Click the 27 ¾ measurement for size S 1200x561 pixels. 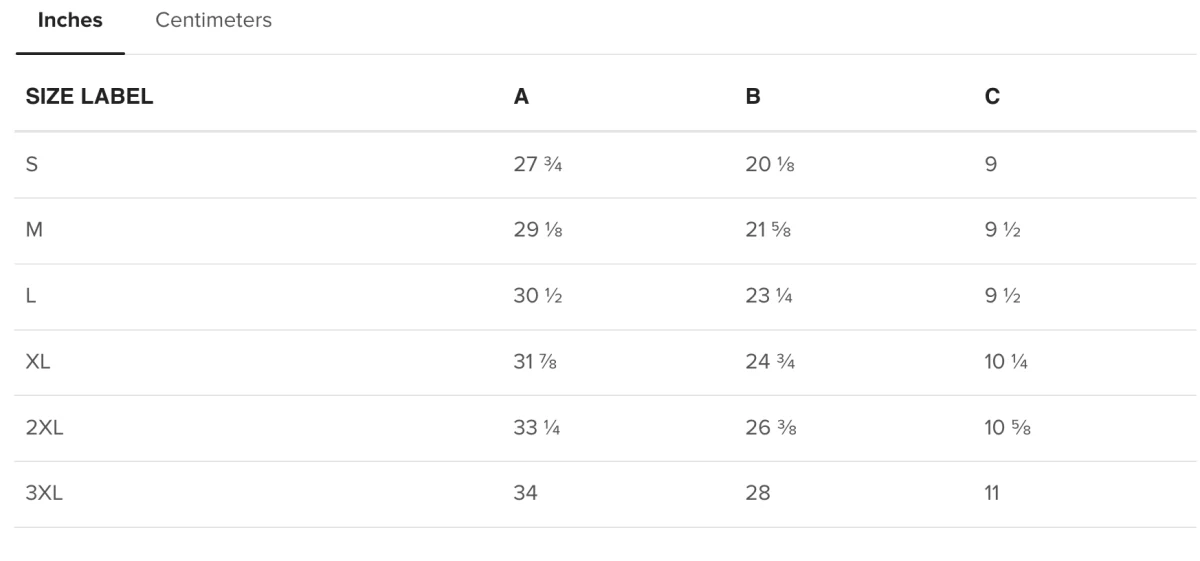(538, 165)
